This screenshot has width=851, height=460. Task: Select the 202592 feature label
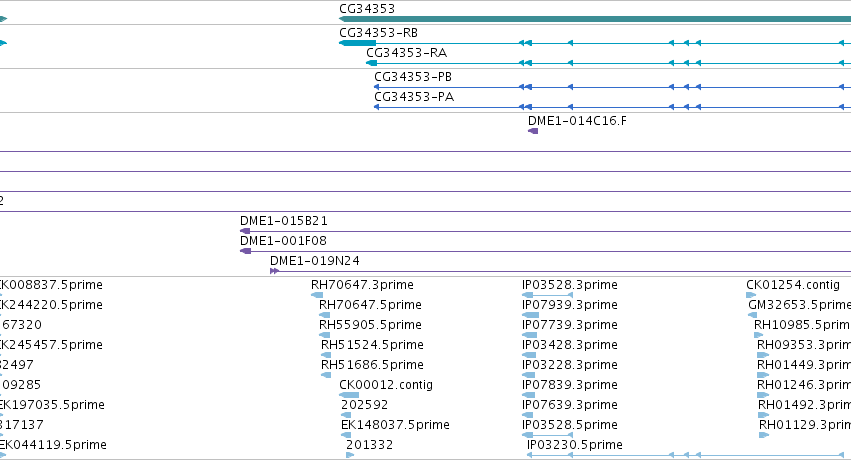365,405
